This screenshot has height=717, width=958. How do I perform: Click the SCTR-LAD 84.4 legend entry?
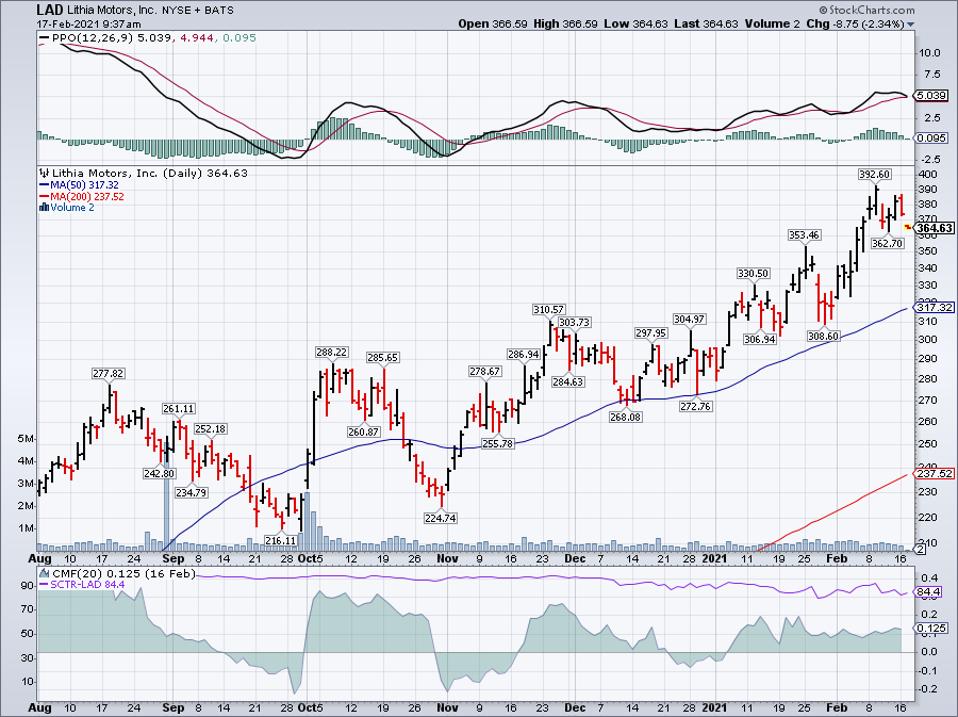89,585
